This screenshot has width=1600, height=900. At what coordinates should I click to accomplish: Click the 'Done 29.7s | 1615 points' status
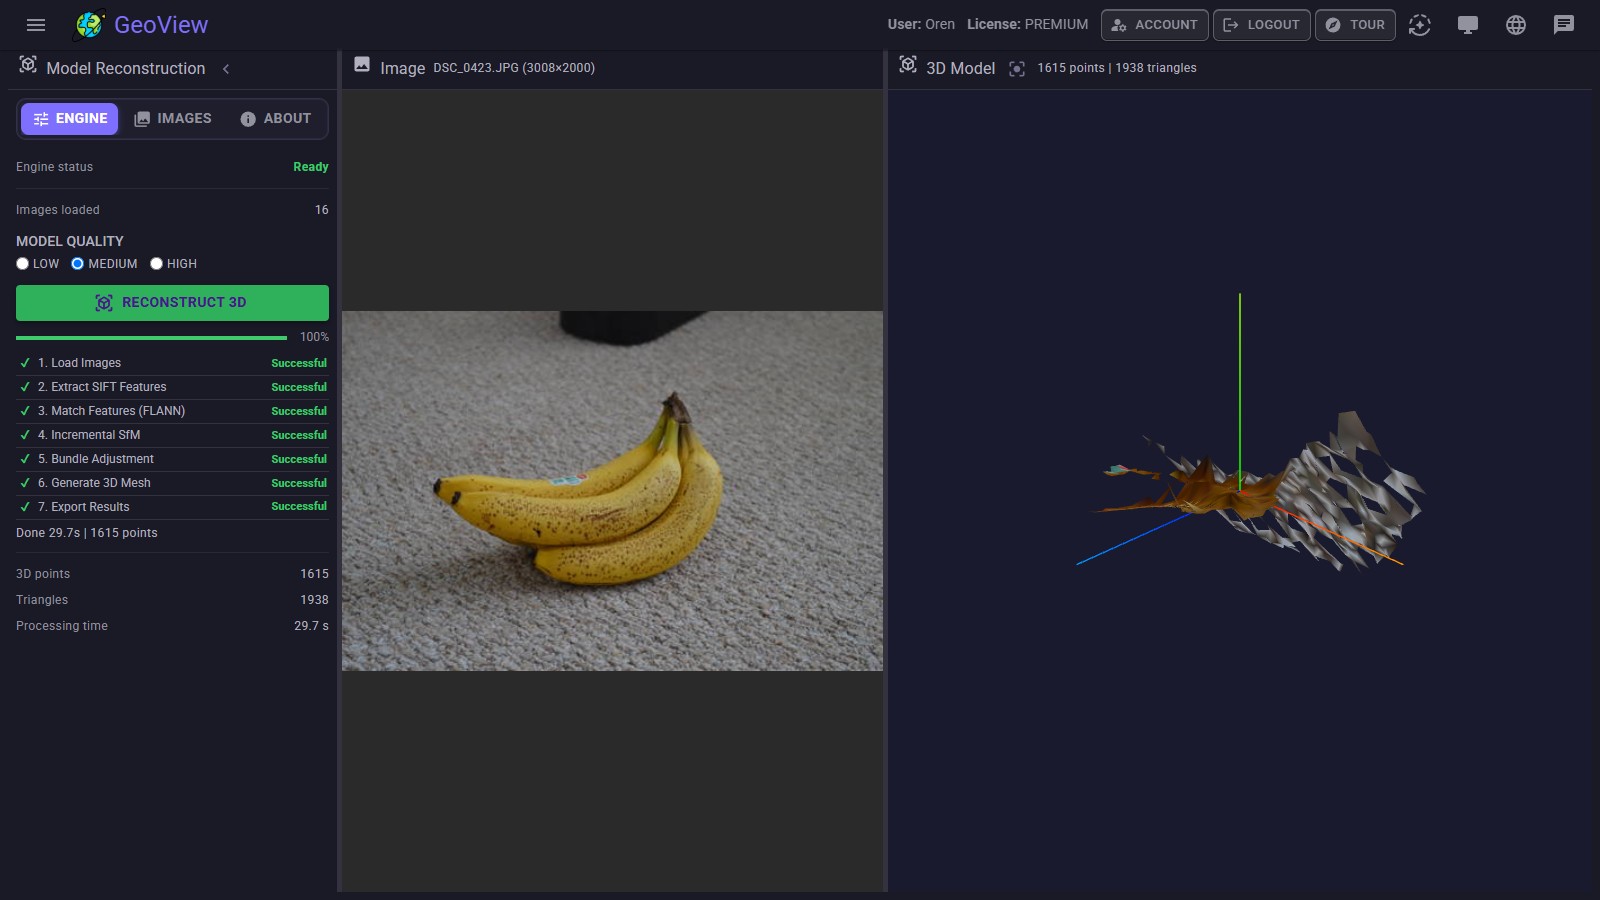(x=87, y=533)
